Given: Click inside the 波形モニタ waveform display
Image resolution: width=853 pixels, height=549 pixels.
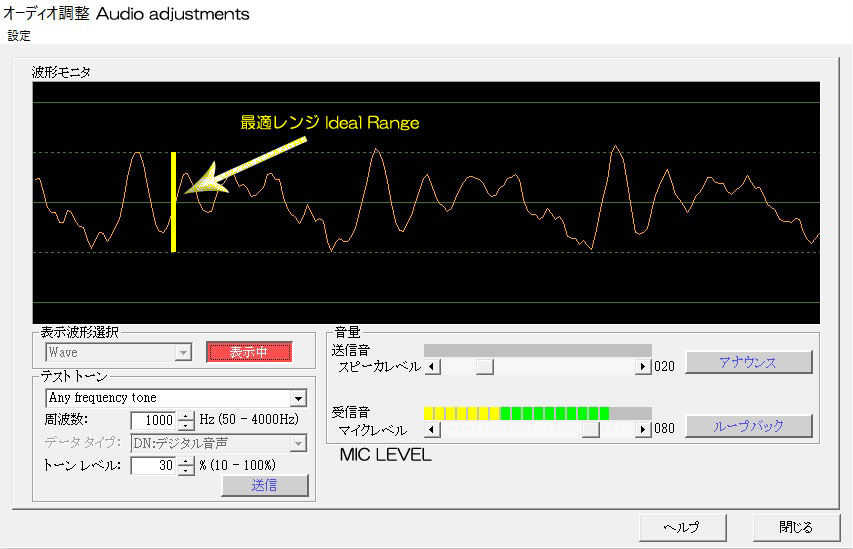Looking at the screenshot, I should (426, 202).
